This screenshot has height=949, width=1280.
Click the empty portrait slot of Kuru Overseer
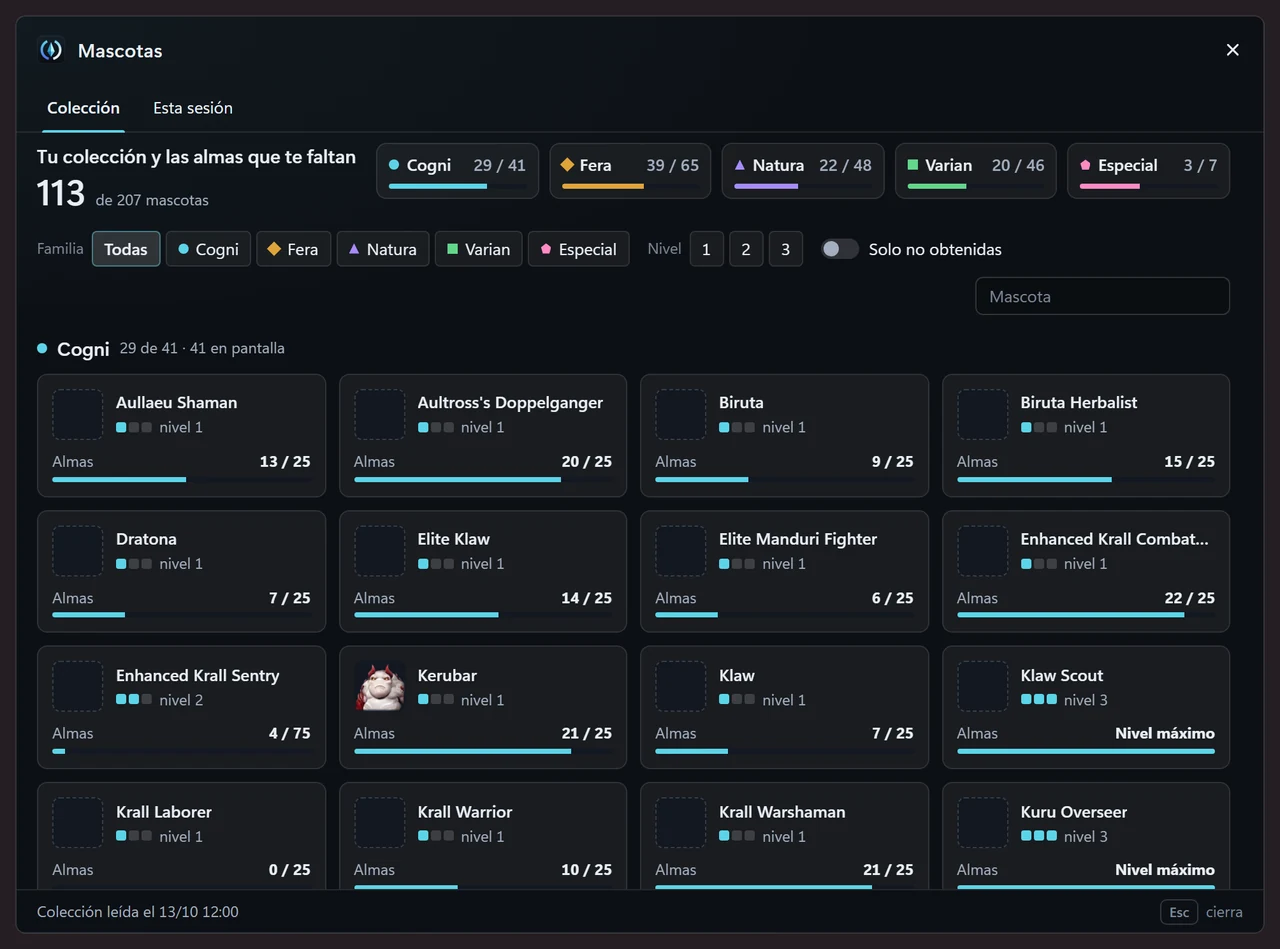pos(982,823)
